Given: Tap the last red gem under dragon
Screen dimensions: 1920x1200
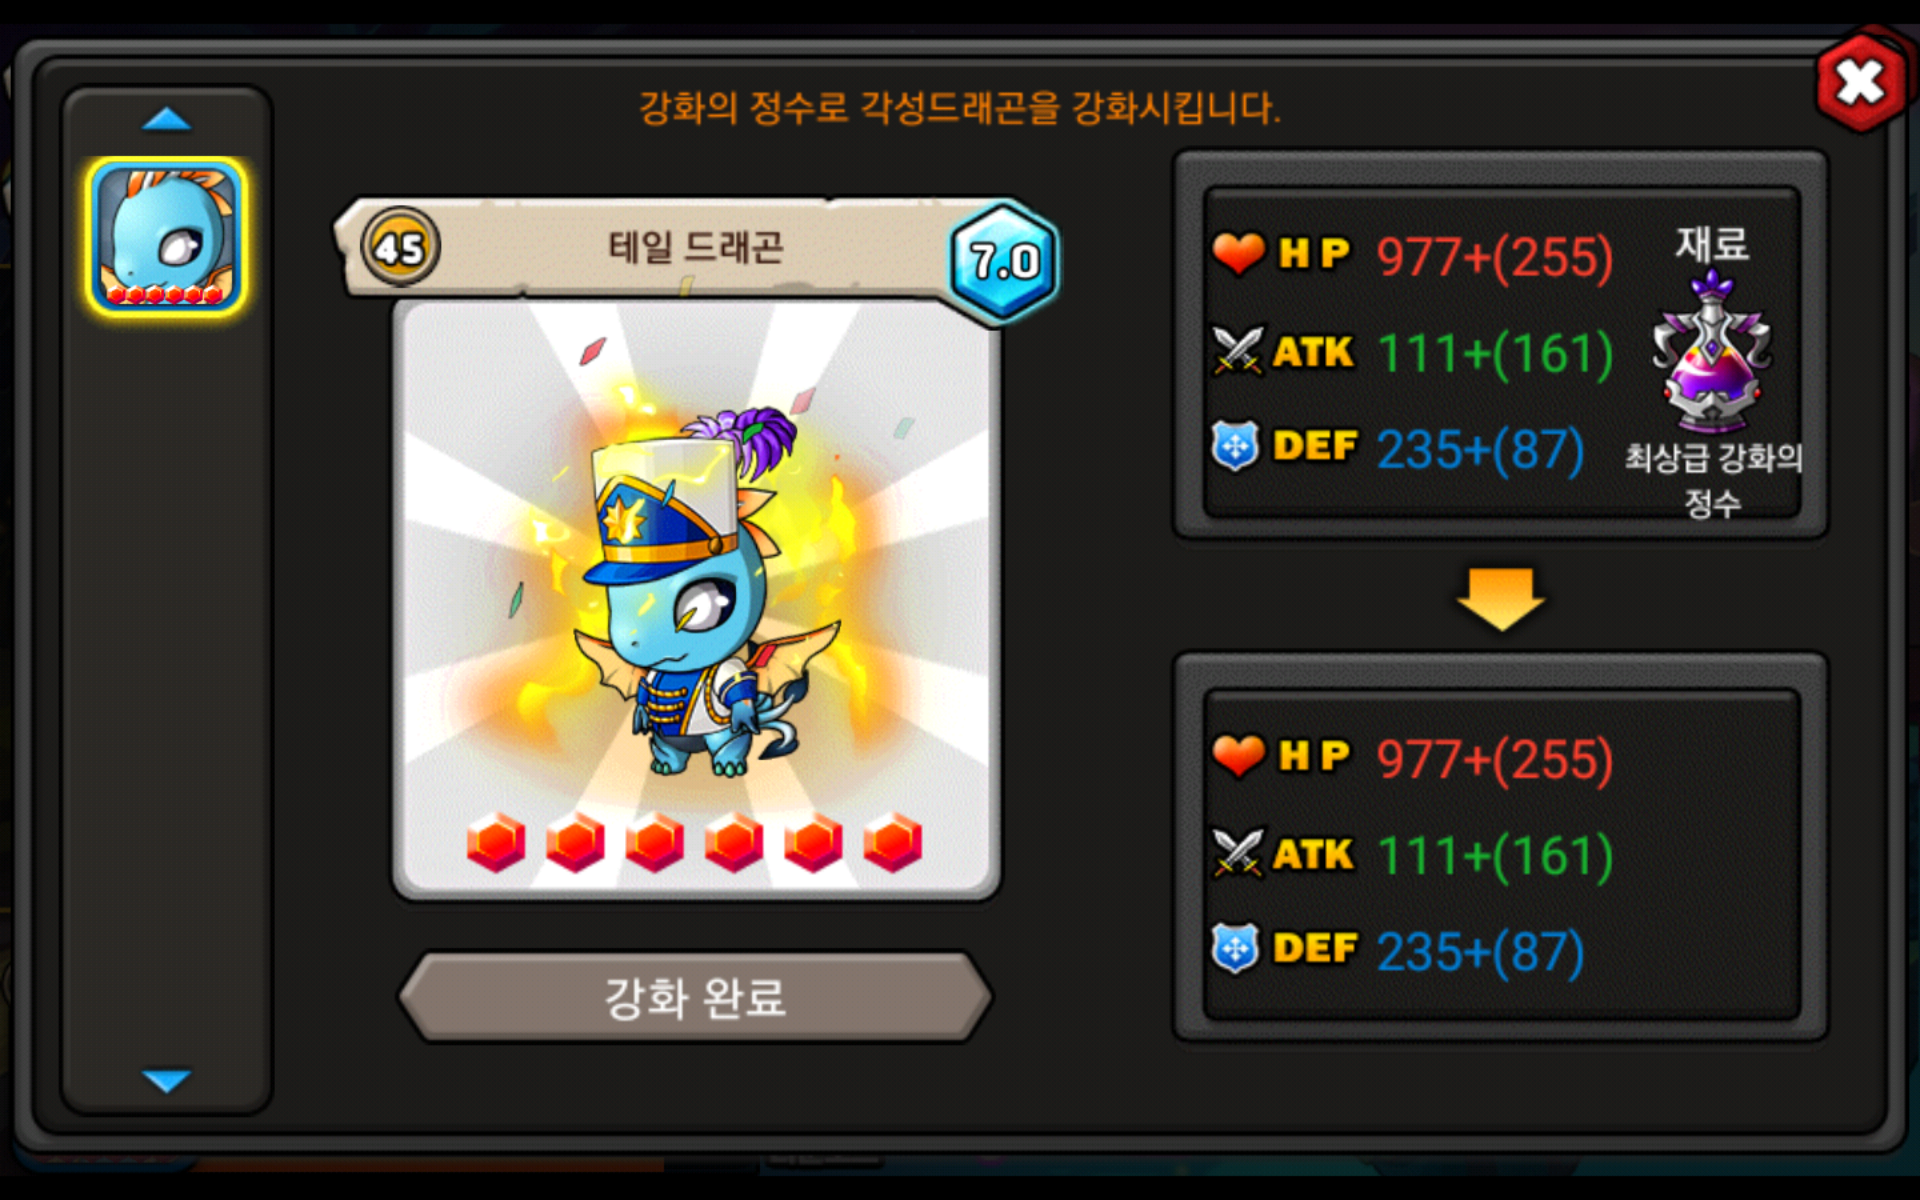Looking at the screenshot, I should pyautogui.click(x=892, y=842).
